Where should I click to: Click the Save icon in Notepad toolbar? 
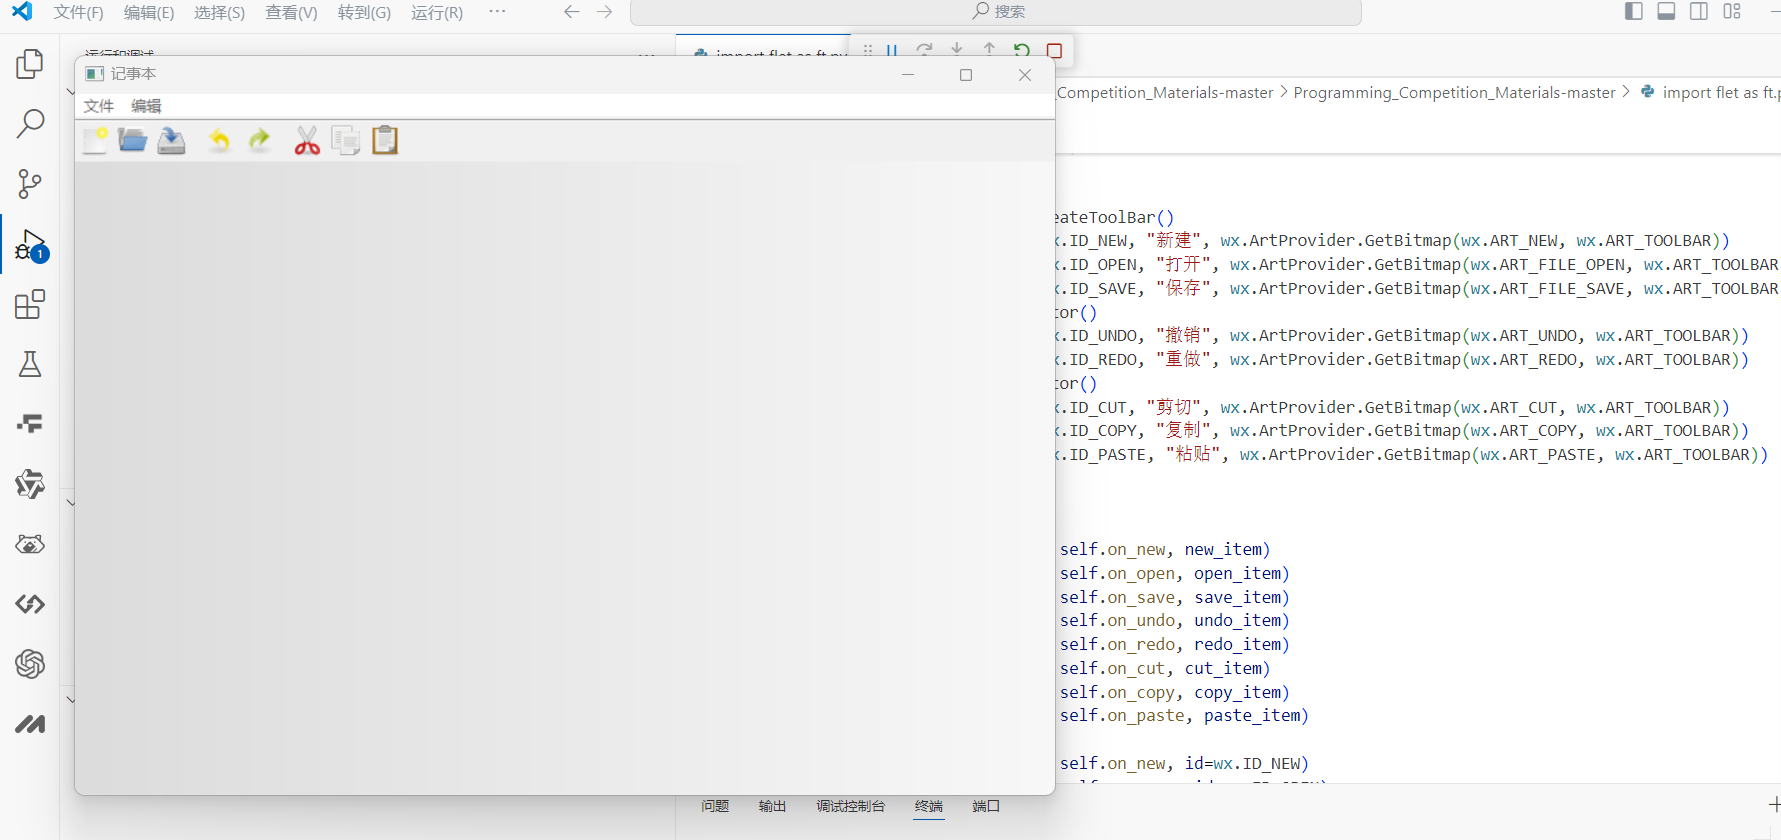[x=172, y=141]
